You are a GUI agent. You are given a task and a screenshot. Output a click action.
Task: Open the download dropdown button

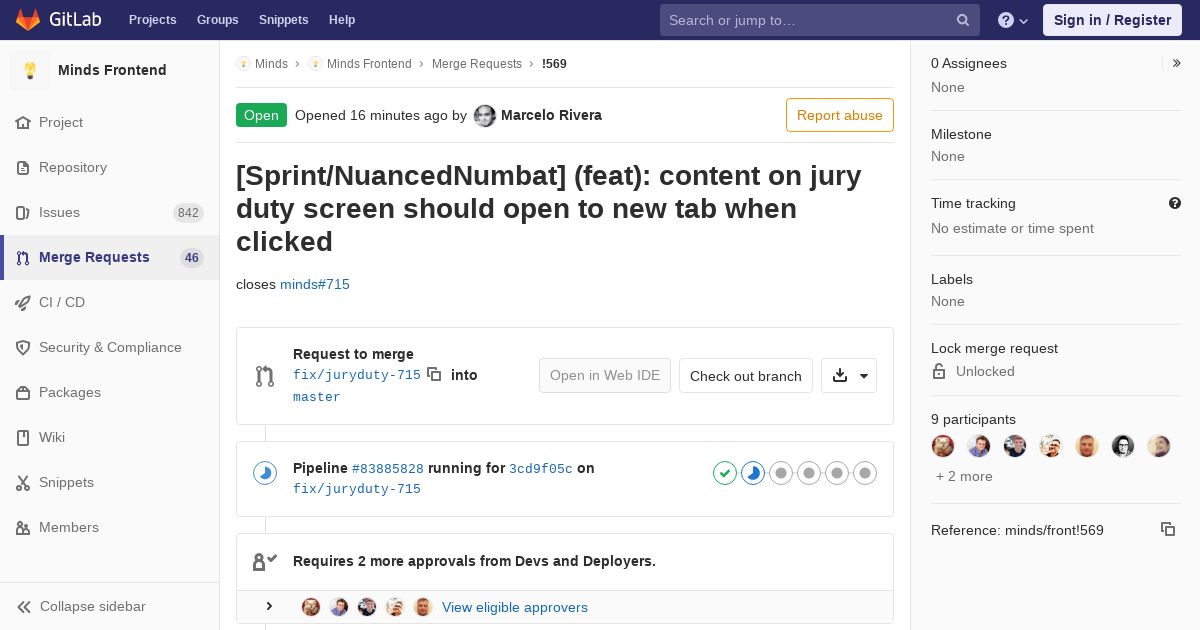[849, 375]
